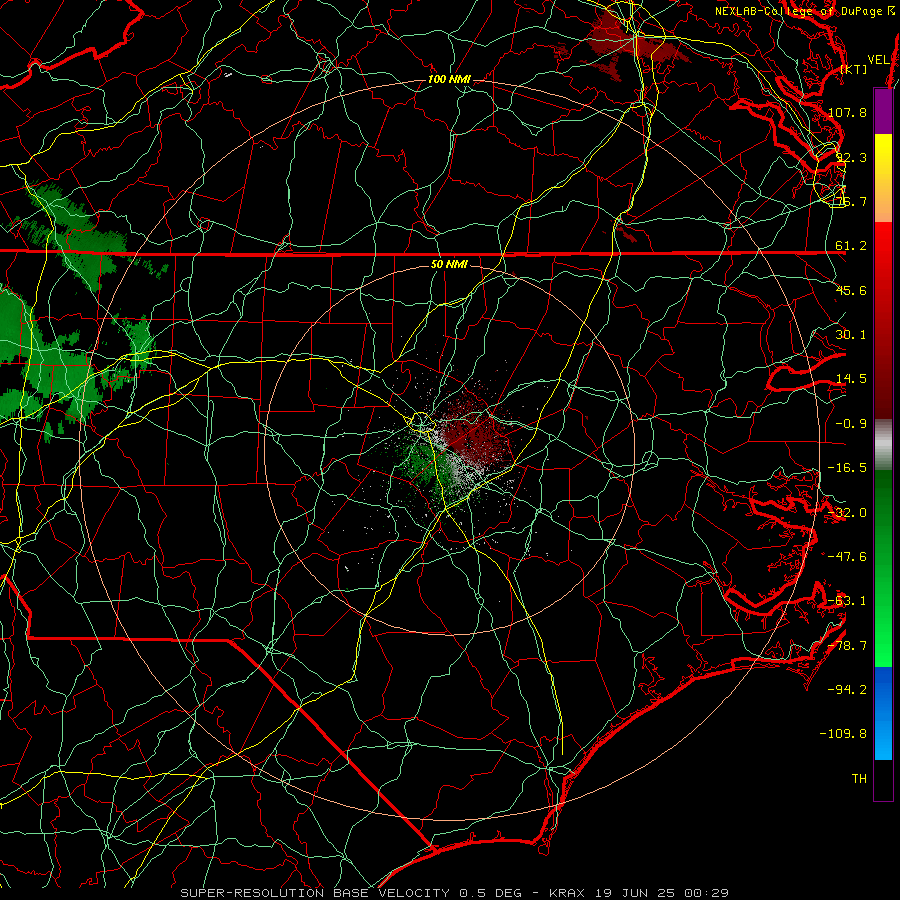Click the -47.6 legend value
Image resolution: width=900 pixels, height=900 pixels.
tap(847, 557)
